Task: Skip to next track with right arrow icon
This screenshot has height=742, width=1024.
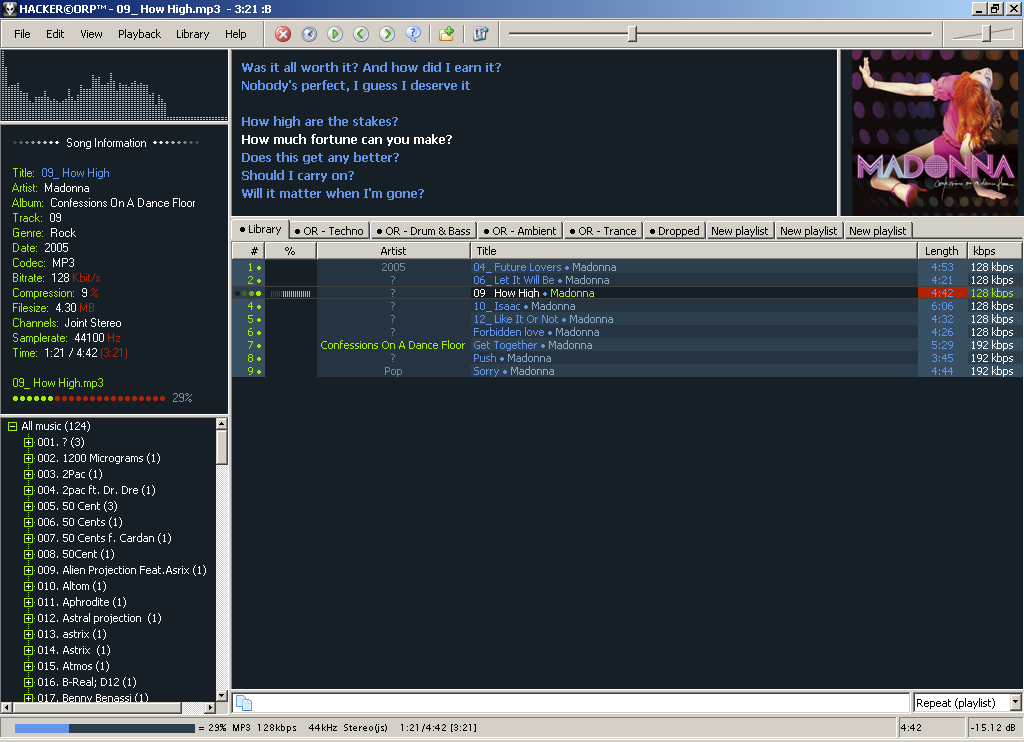Action: [387, 34]
